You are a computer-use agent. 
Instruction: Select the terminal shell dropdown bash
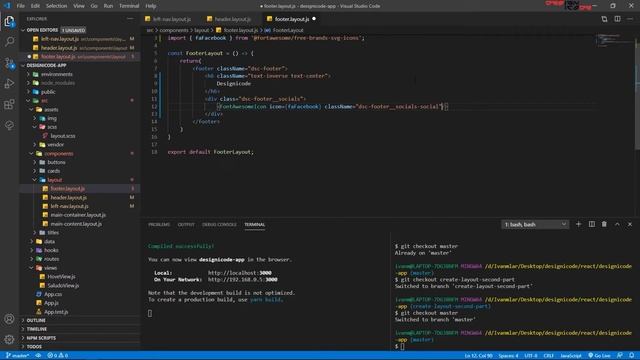[x=535, y=224]
